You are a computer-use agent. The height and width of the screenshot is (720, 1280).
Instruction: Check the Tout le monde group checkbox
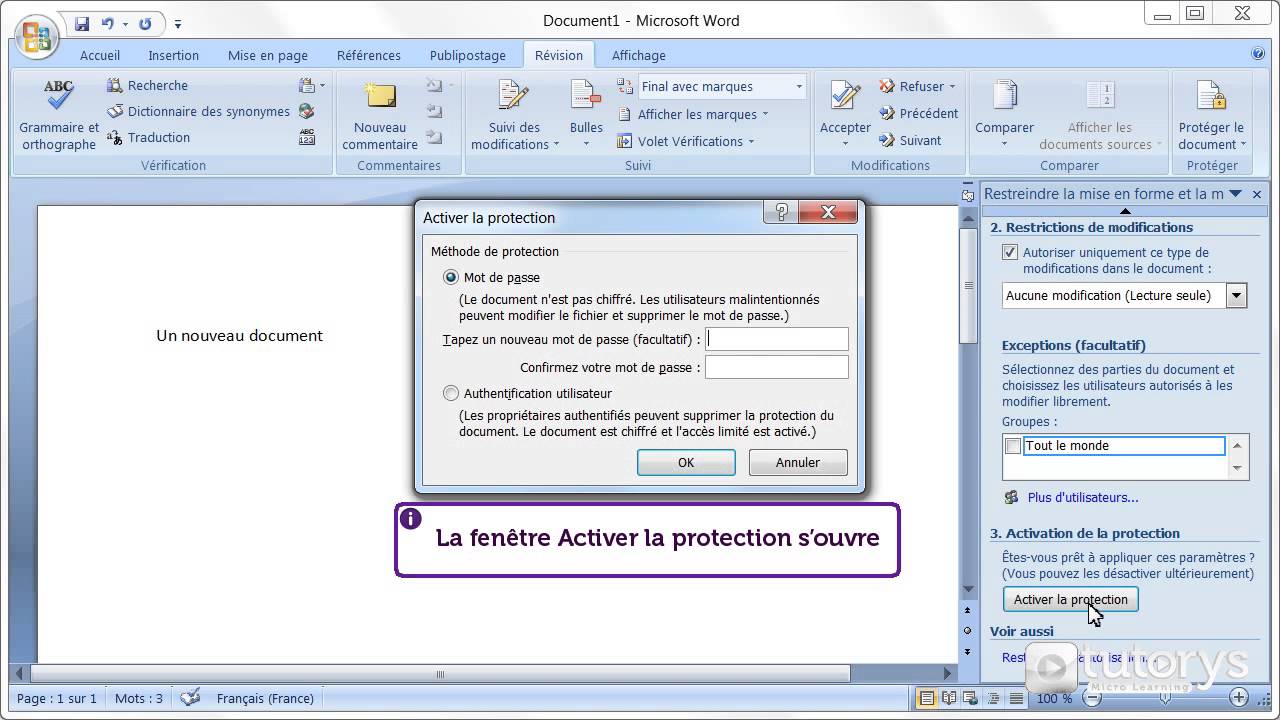(1013, 446)
